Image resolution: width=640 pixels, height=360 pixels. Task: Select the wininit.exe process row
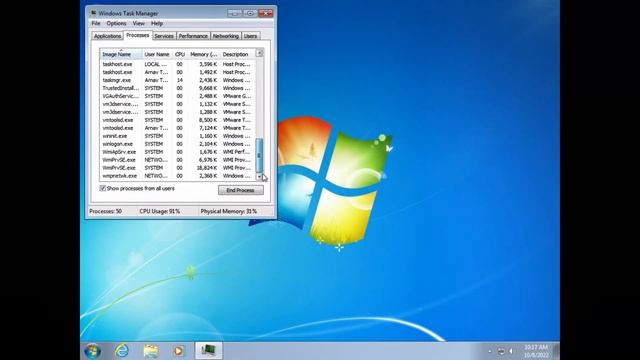[x=177, y=136]
